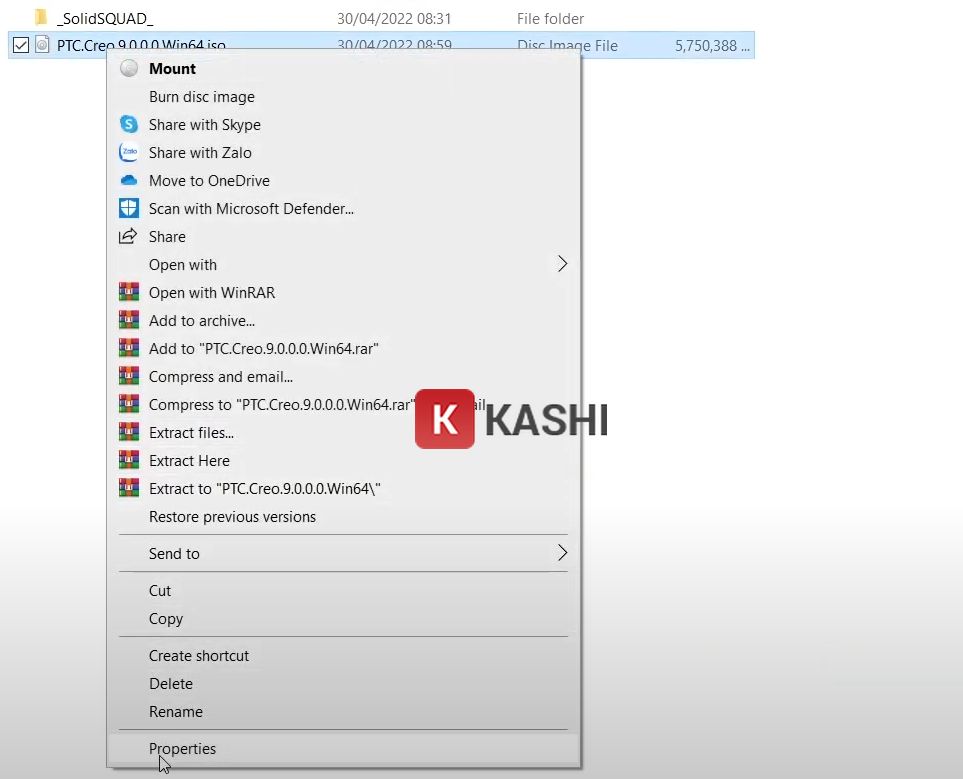Click the _SolidSQUAD_ folder icon
This screenshot has height=779, width=963.
(41, 18)
